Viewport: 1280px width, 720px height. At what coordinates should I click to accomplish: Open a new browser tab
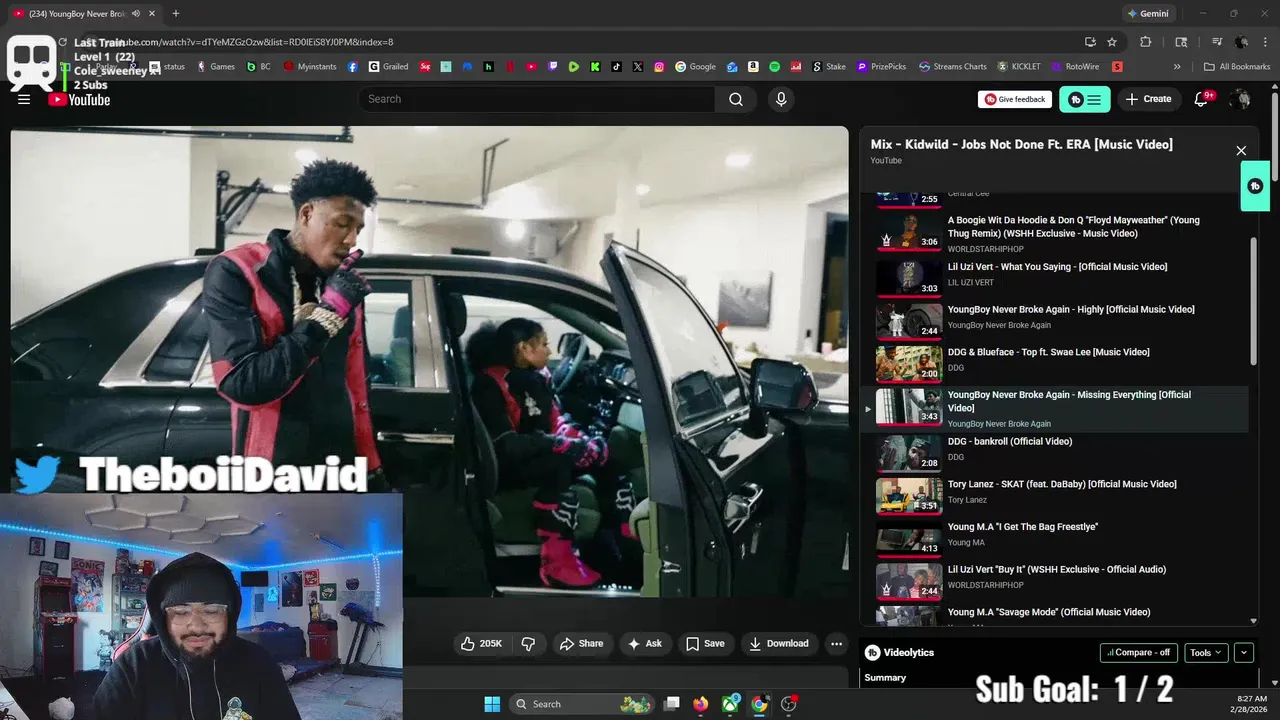[176, 14]
